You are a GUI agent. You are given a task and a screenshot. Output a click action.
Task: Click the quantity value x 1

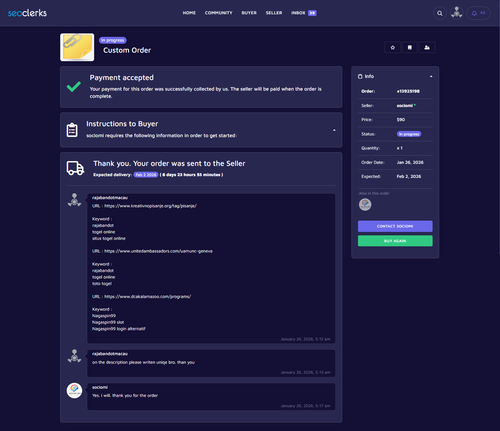pos(399,148)
